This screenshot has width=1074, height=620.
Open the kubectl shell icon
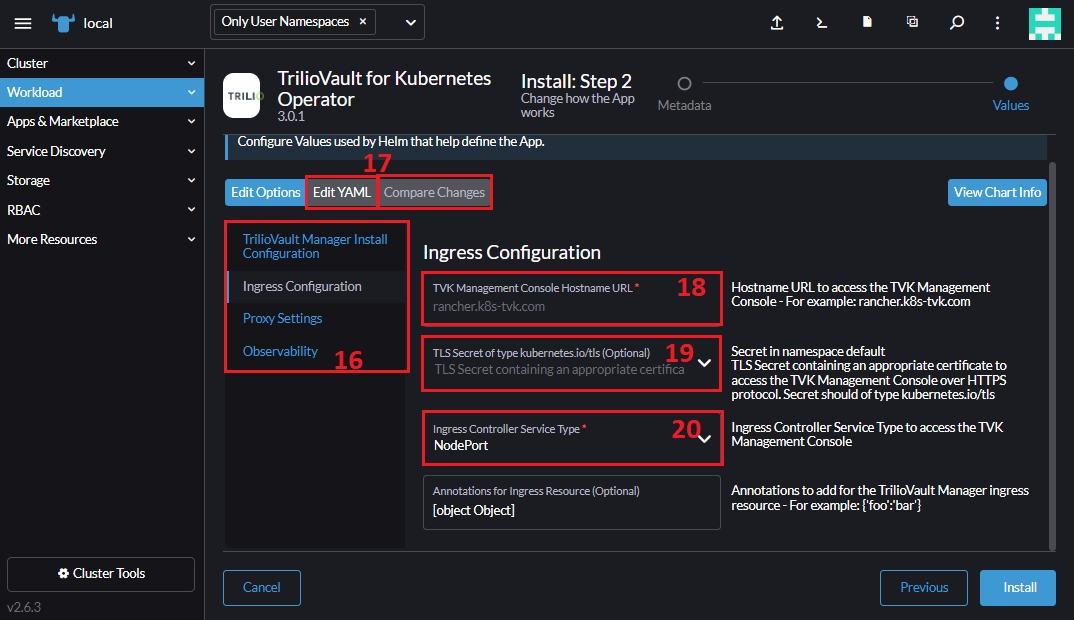(x=822, y=23)
